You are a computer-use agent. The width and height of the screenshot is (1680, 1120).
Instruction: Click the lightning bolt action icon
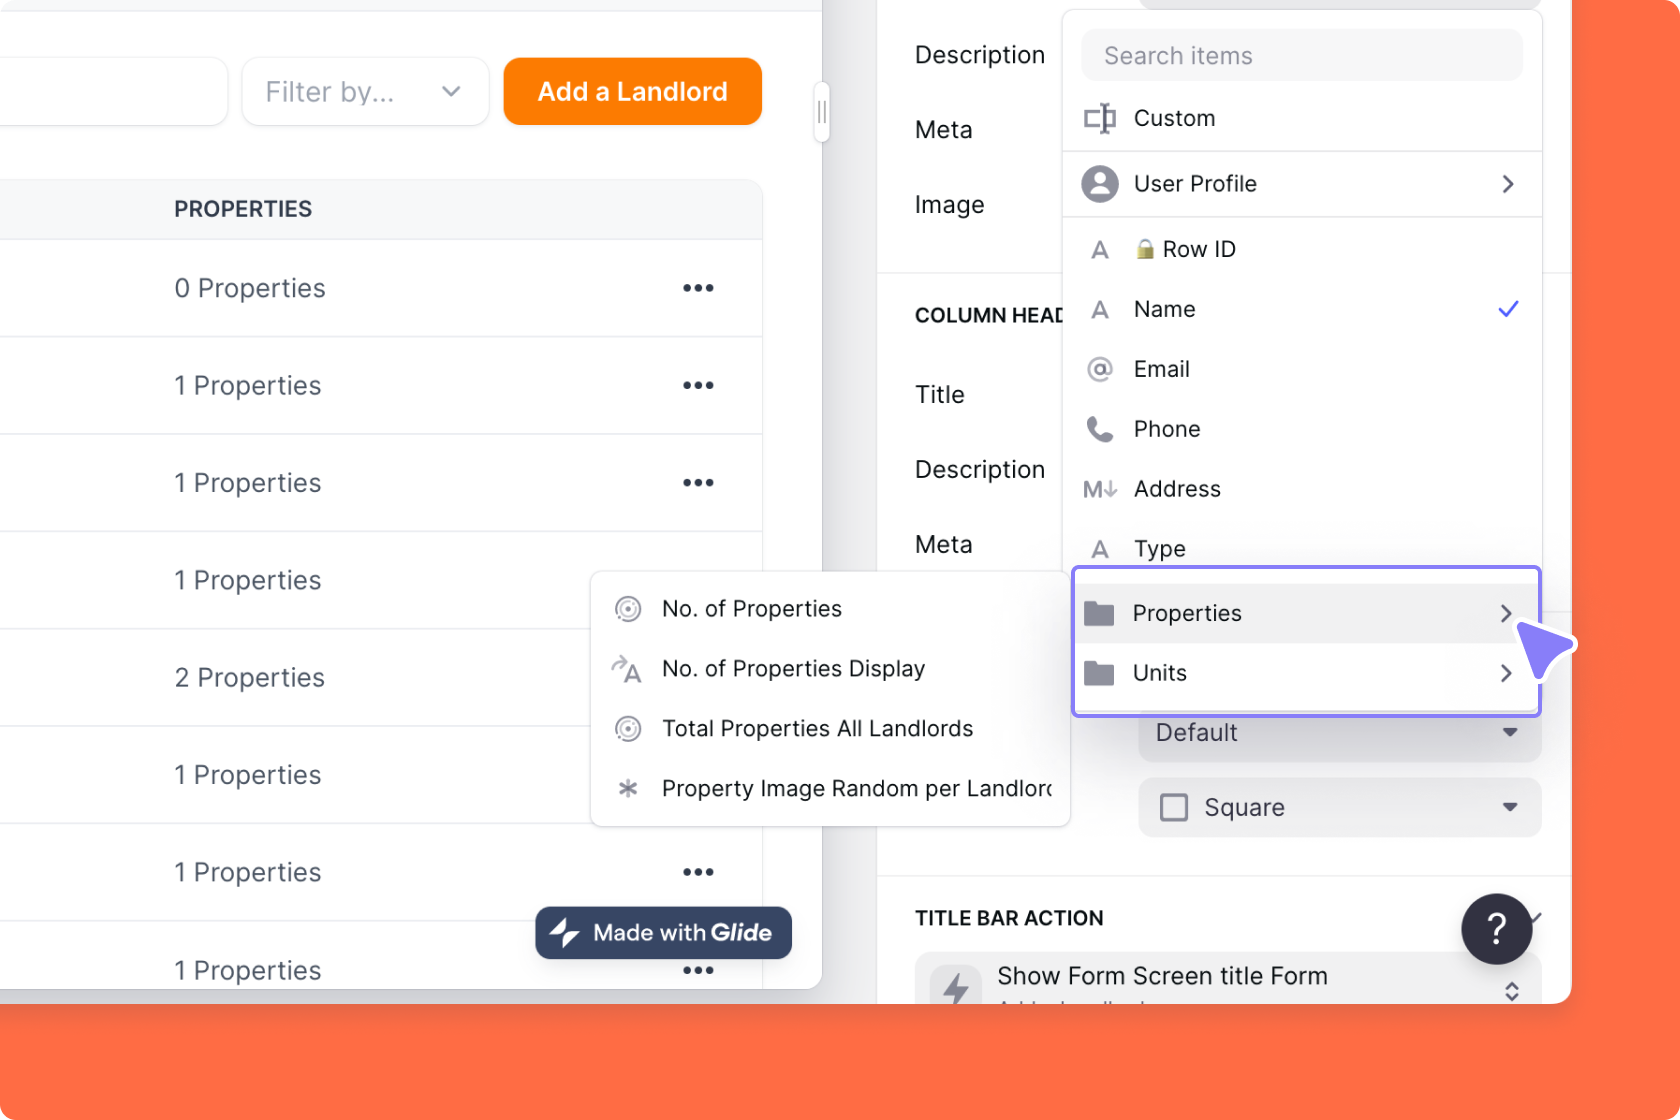(x=956, y=987)
